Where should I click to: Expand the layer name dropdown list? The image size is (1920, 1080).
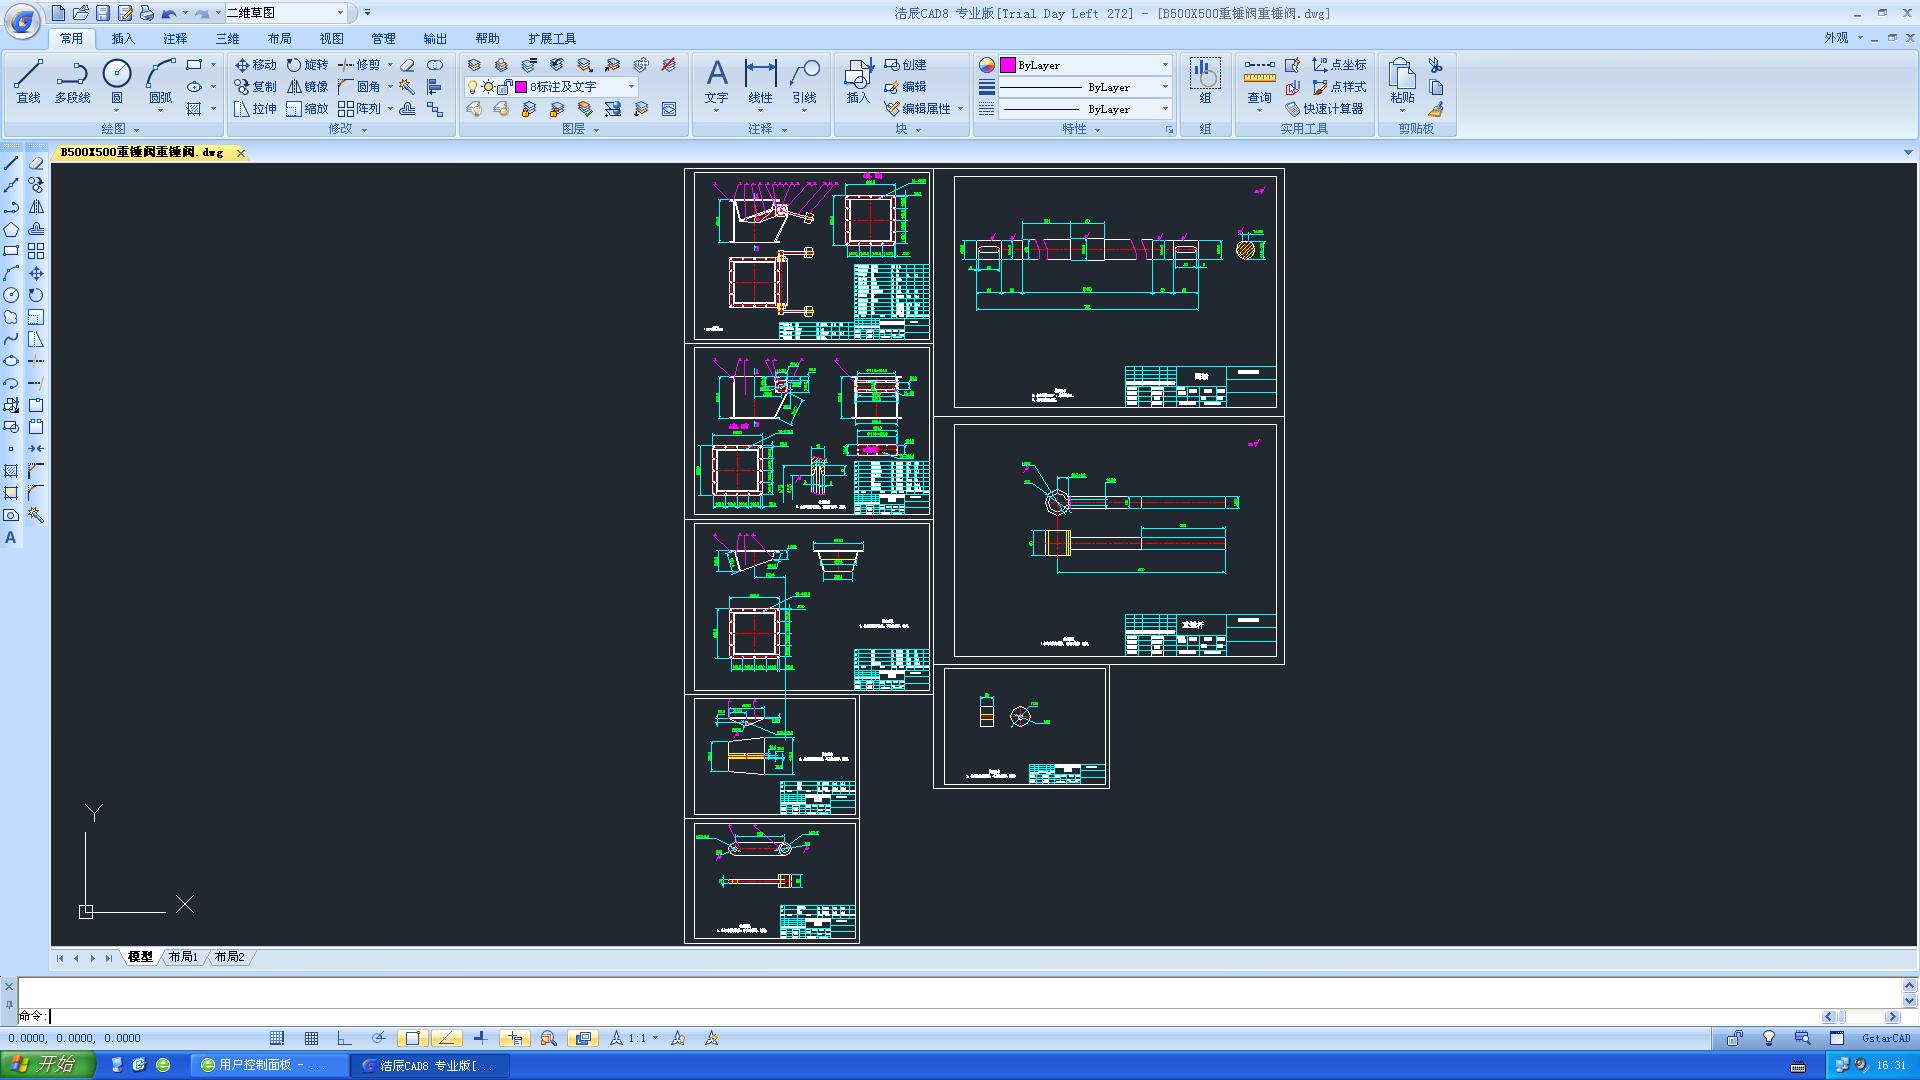[x=631, y=87]
